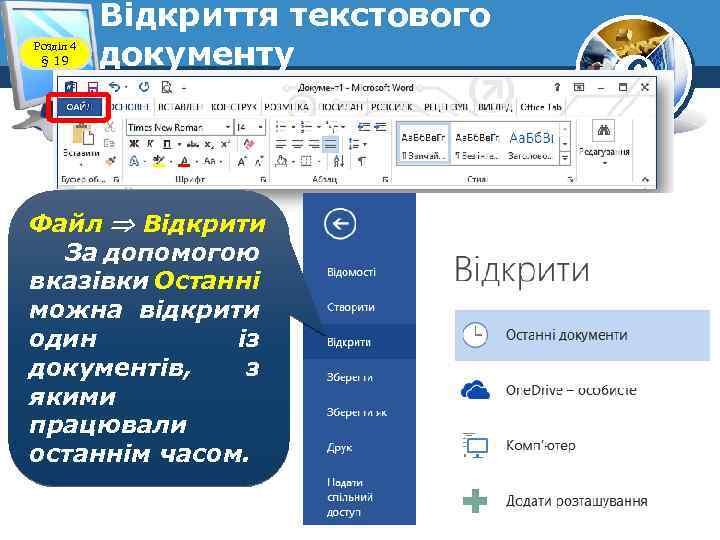Decrease font size with A▼ button
The image size is (720, 540).
pos(259,161)
